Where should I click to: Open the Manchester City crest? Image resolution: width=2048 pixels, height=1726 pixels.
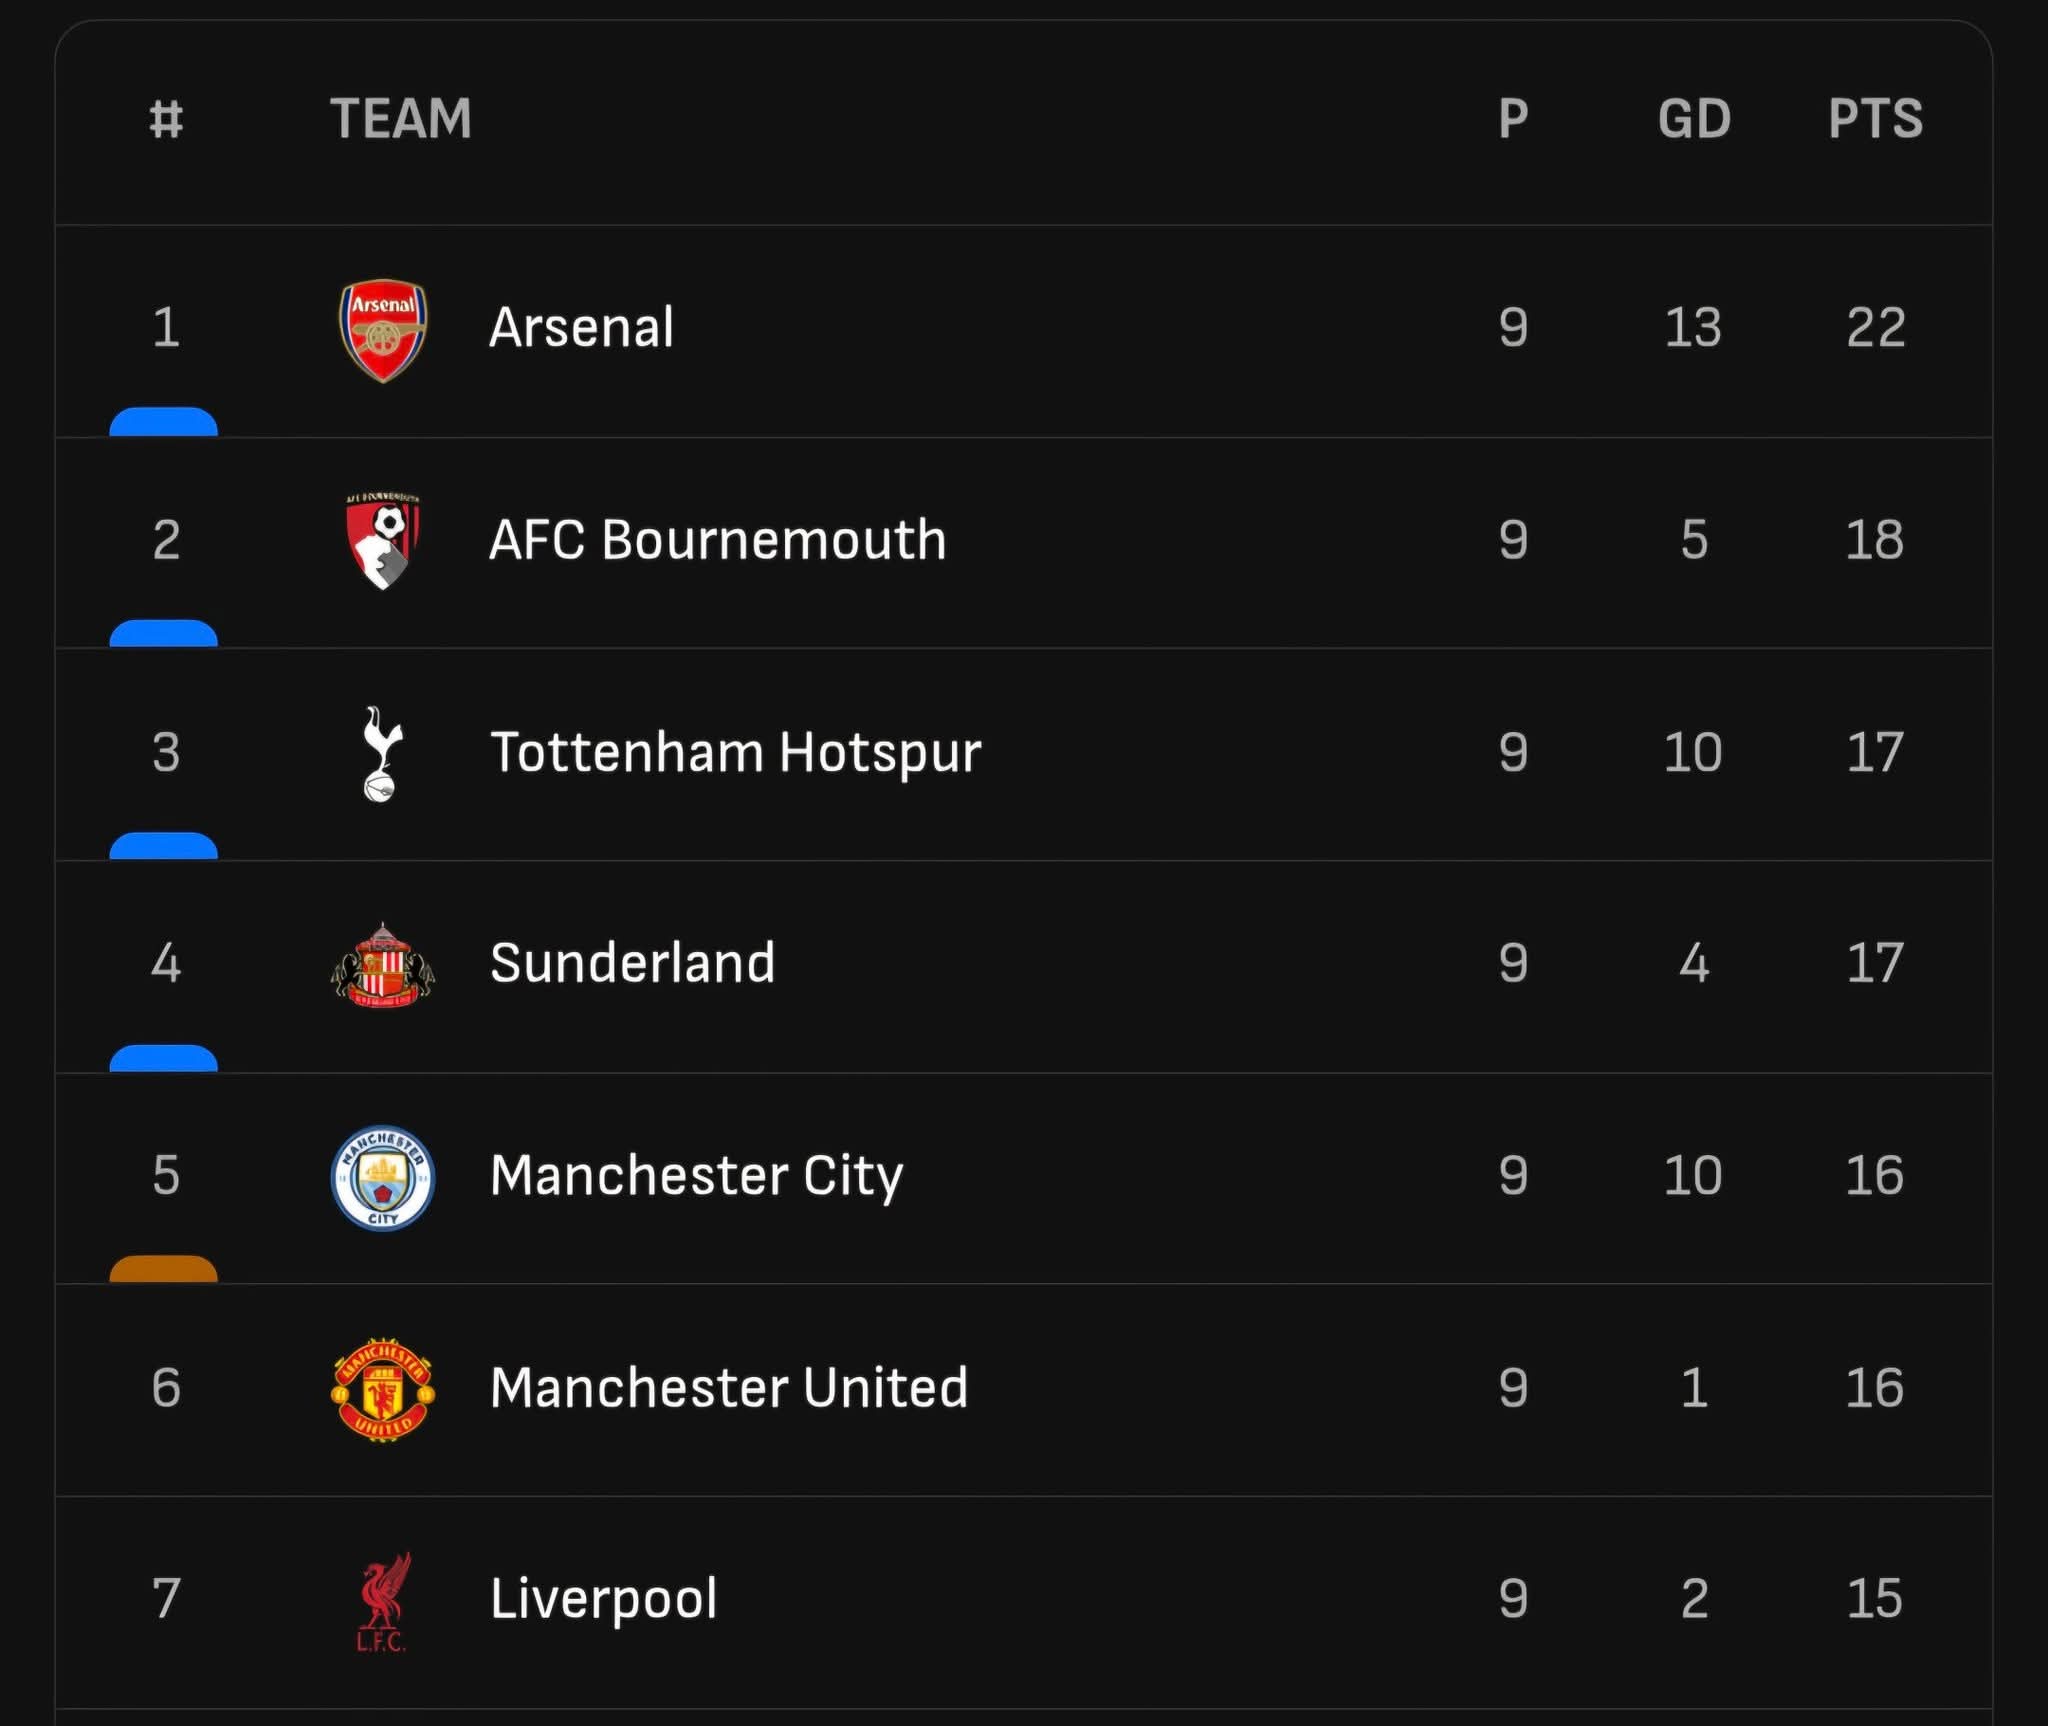tap(382, 1178)
